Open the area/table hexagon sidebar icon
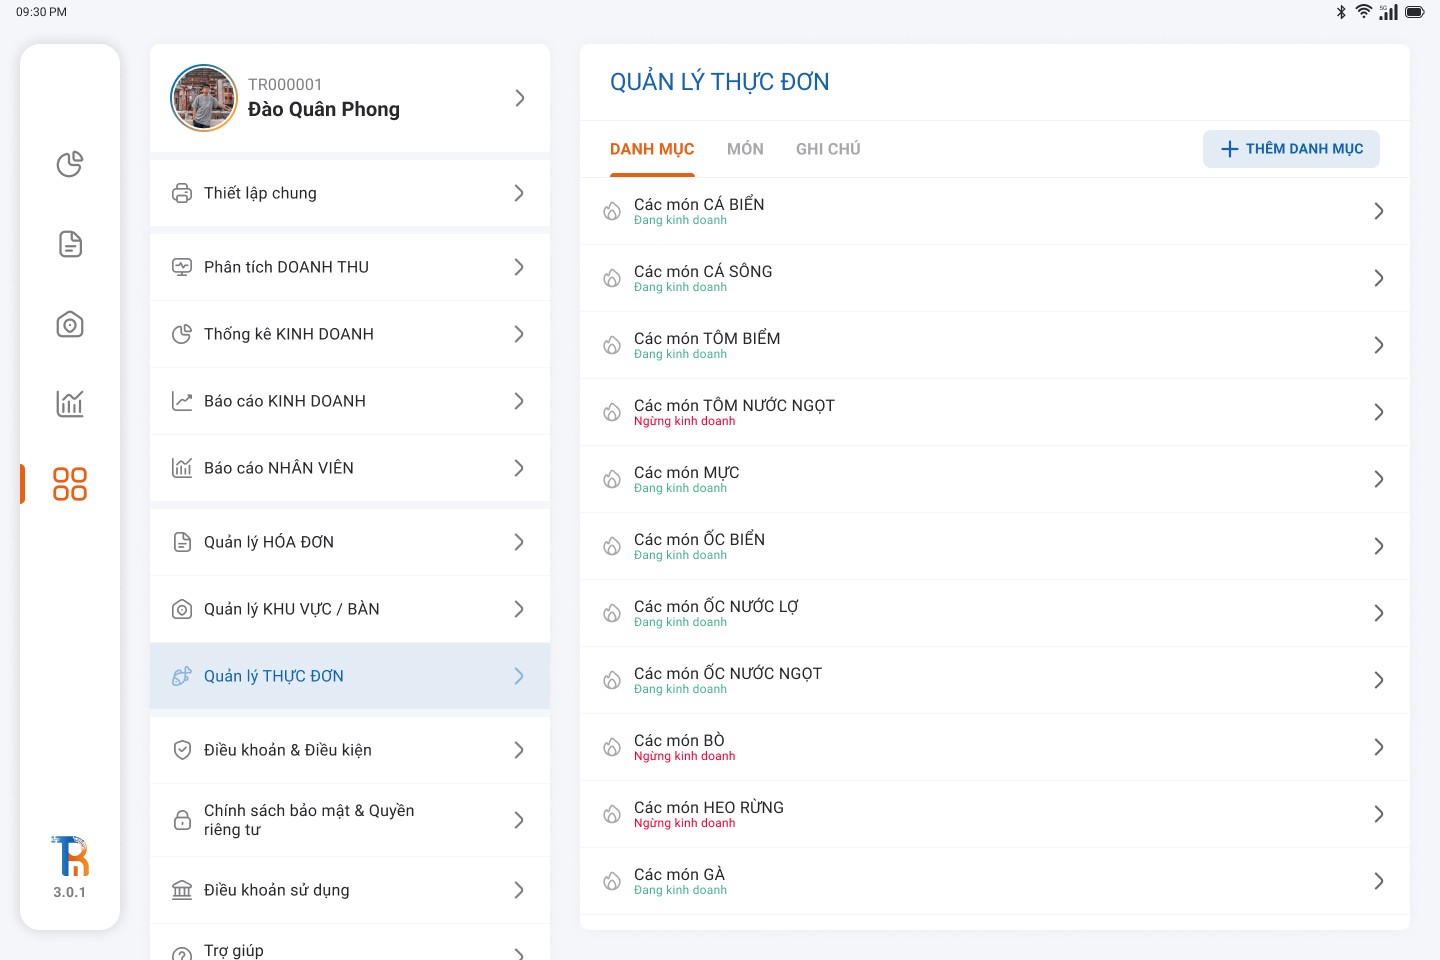Viewport: 1440px width, 960px height. [70, 324]
